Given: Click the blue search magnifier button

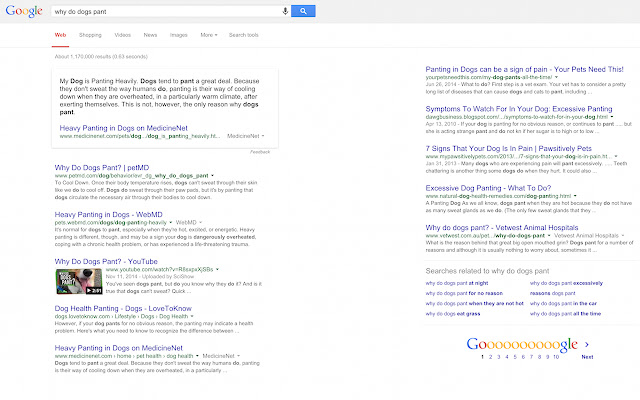Looking at the screenshot, I should (303, 11).
